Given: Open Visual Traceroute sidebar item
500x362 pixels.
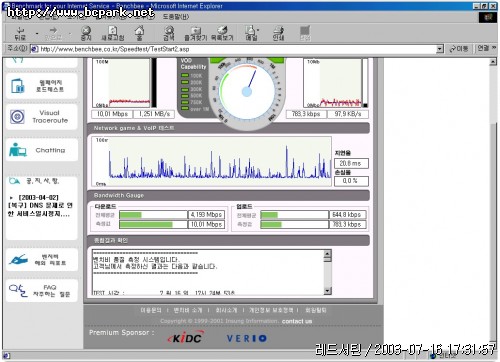Looking at the screenshot, I should coord(42,117).
